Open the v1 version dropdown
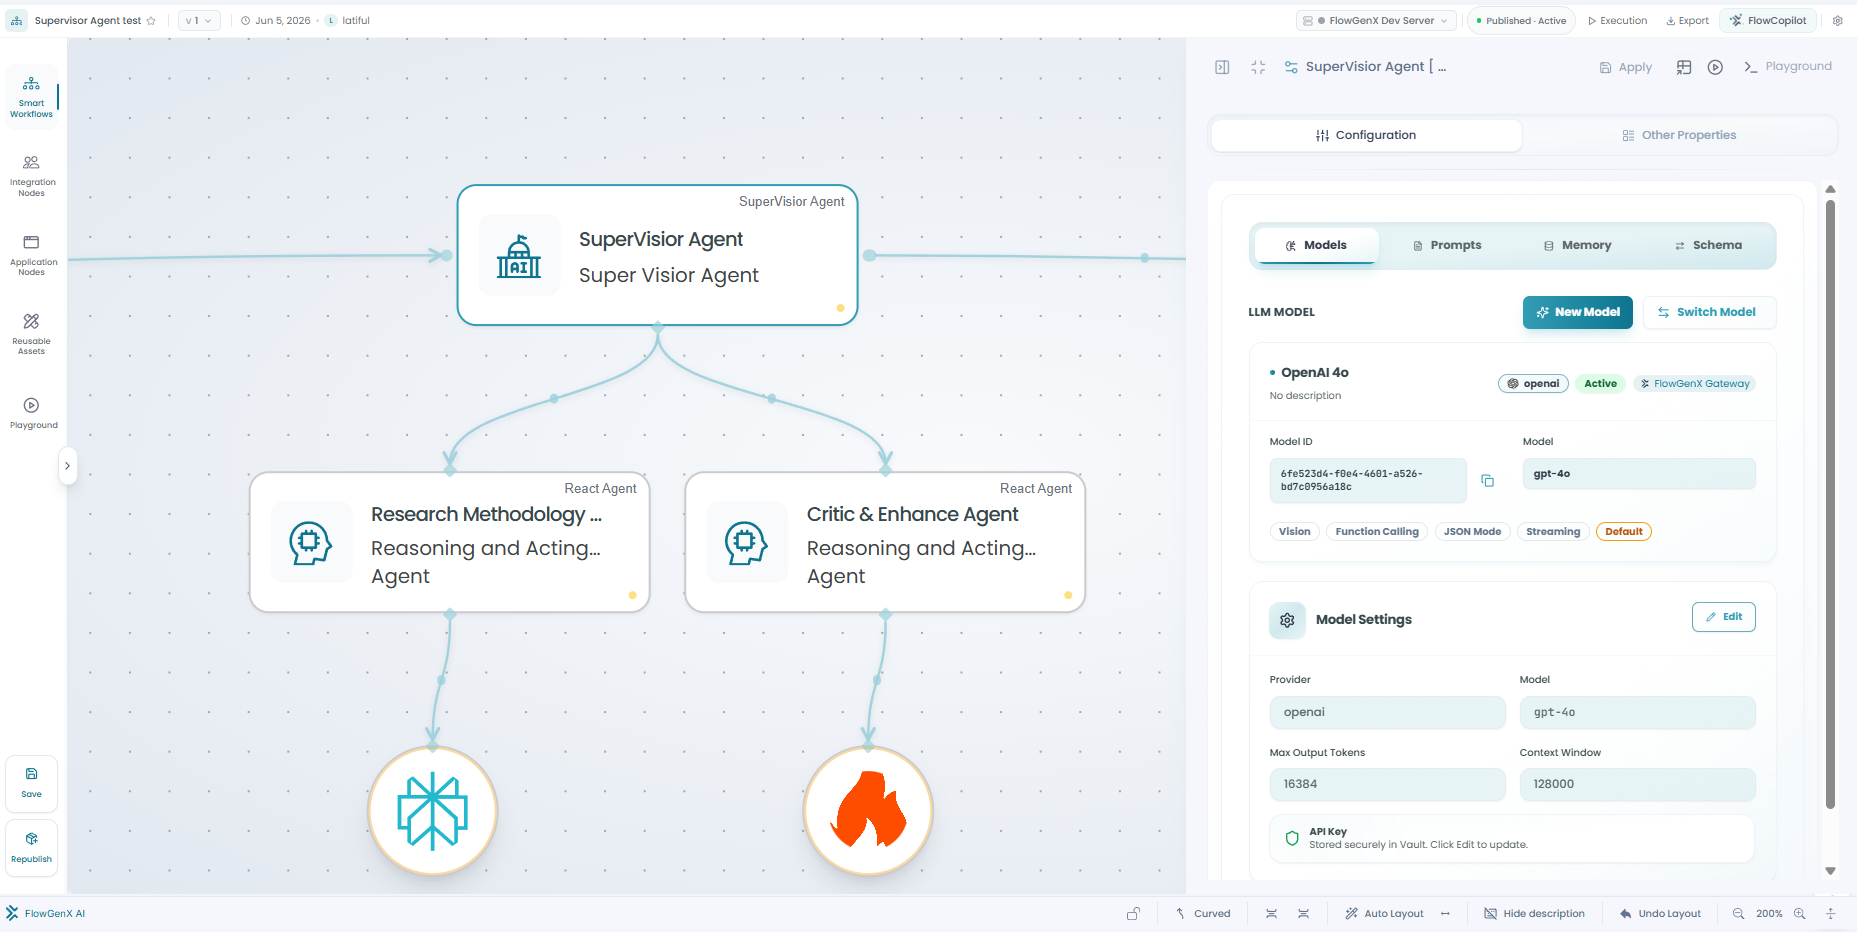The image size is (1857, 932). point(199,21)
